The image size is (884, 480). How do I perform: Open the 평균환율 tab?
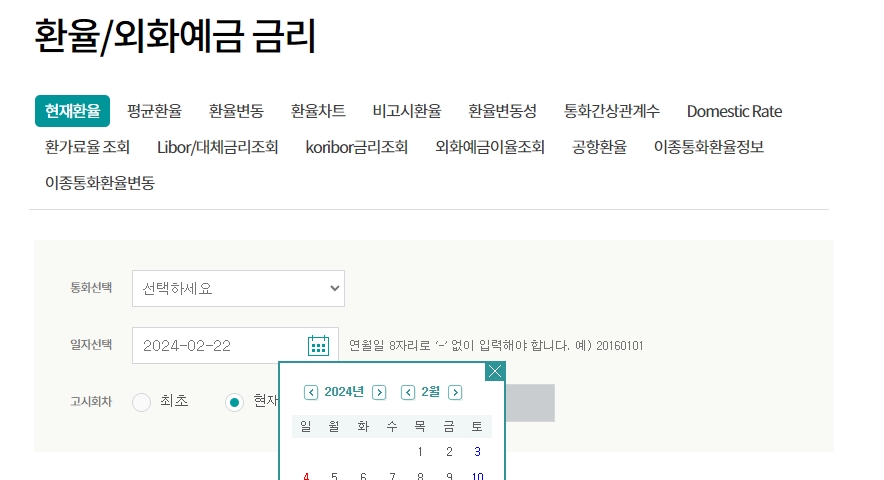154,111
